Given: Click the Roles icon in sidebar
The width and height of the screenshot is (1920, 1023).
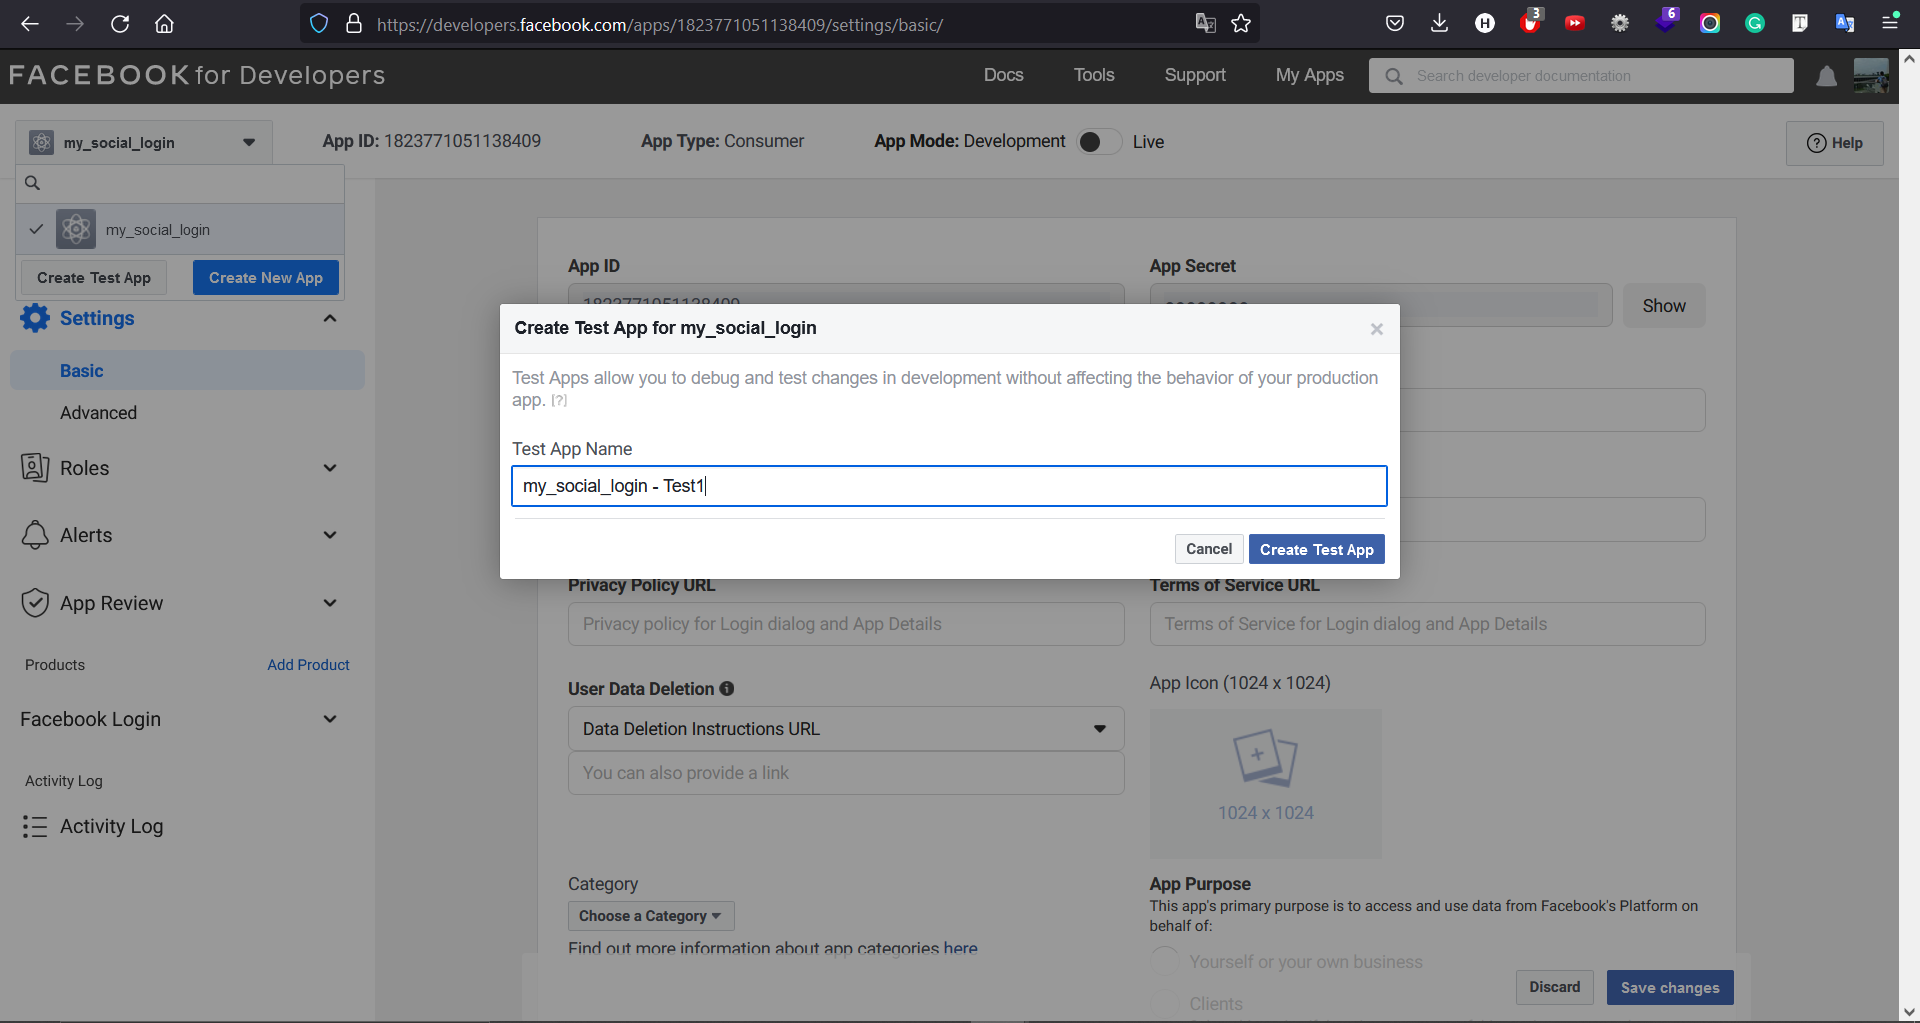Looking at the screenshot, I should coord(35,468).
